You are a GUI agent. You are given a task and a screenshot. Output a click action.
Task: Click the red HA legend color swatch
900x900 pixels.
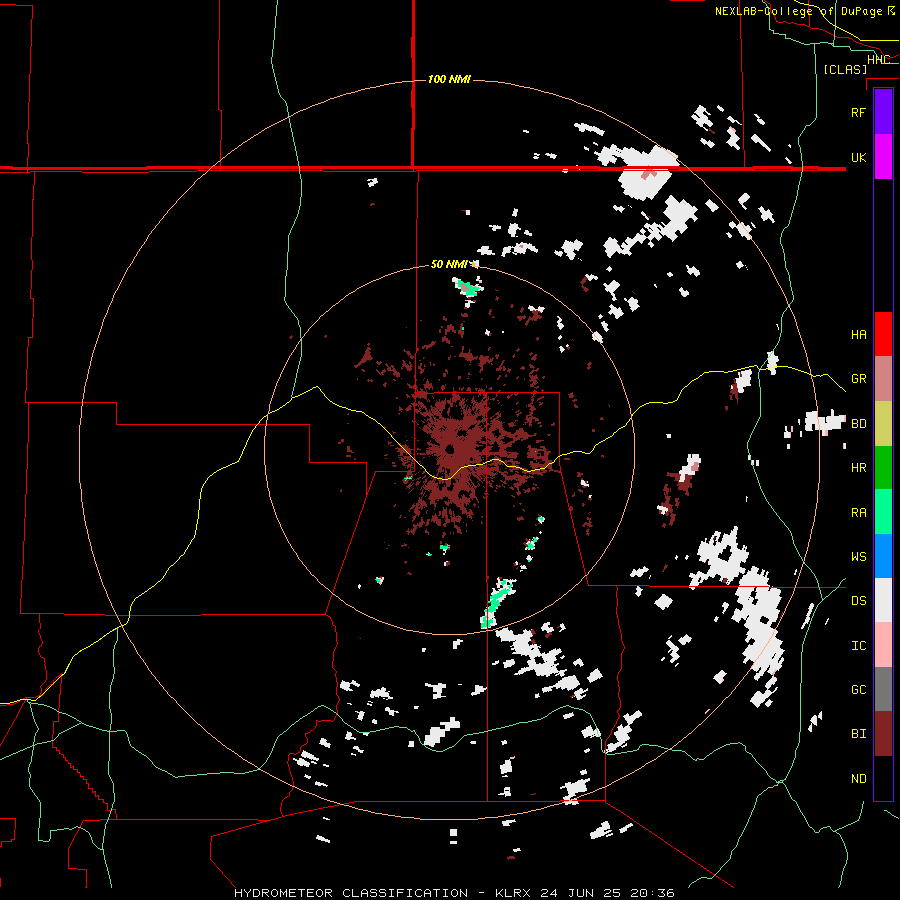(x=883, y=334)
